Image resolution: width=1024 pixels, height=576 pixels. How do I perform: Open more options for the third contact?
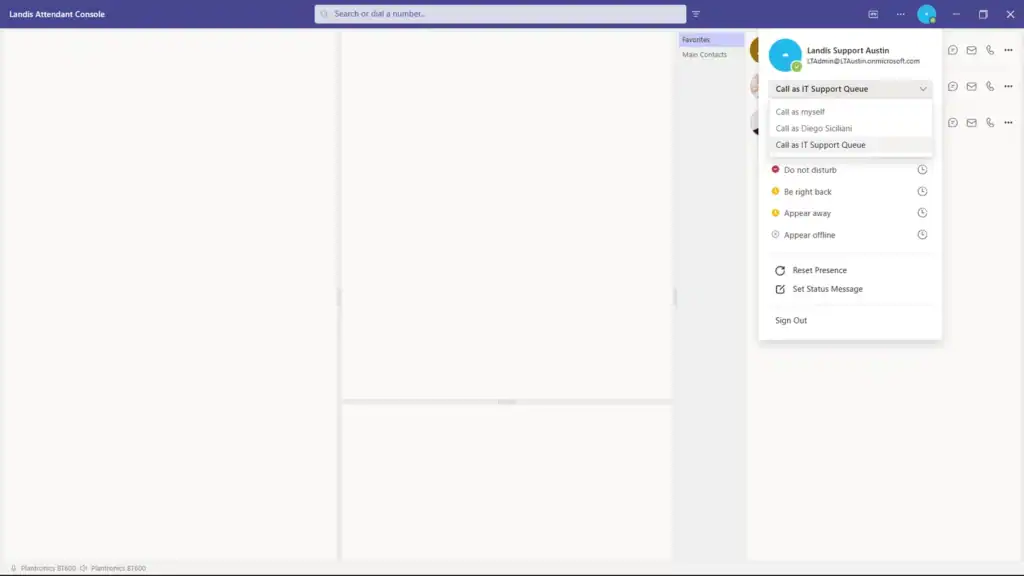pos(1008,122)
